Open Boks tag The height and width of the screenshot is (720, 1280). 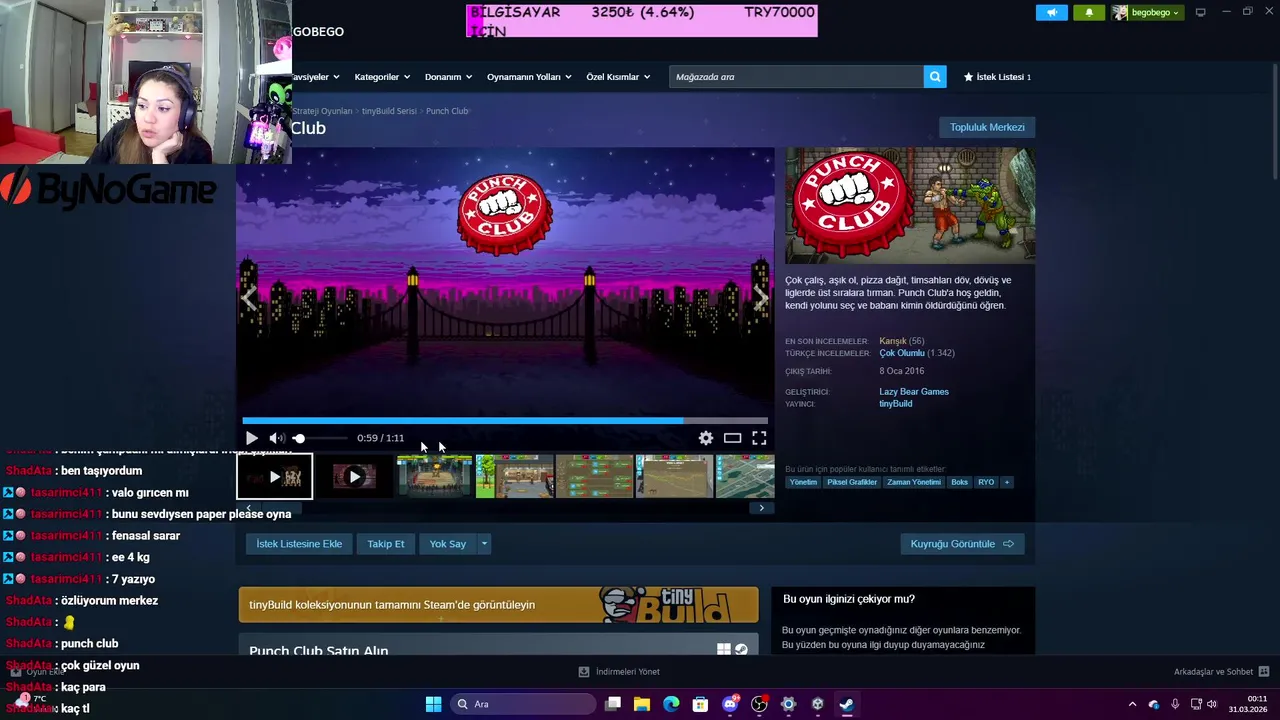pyautogui.click(x=960, y=482)
